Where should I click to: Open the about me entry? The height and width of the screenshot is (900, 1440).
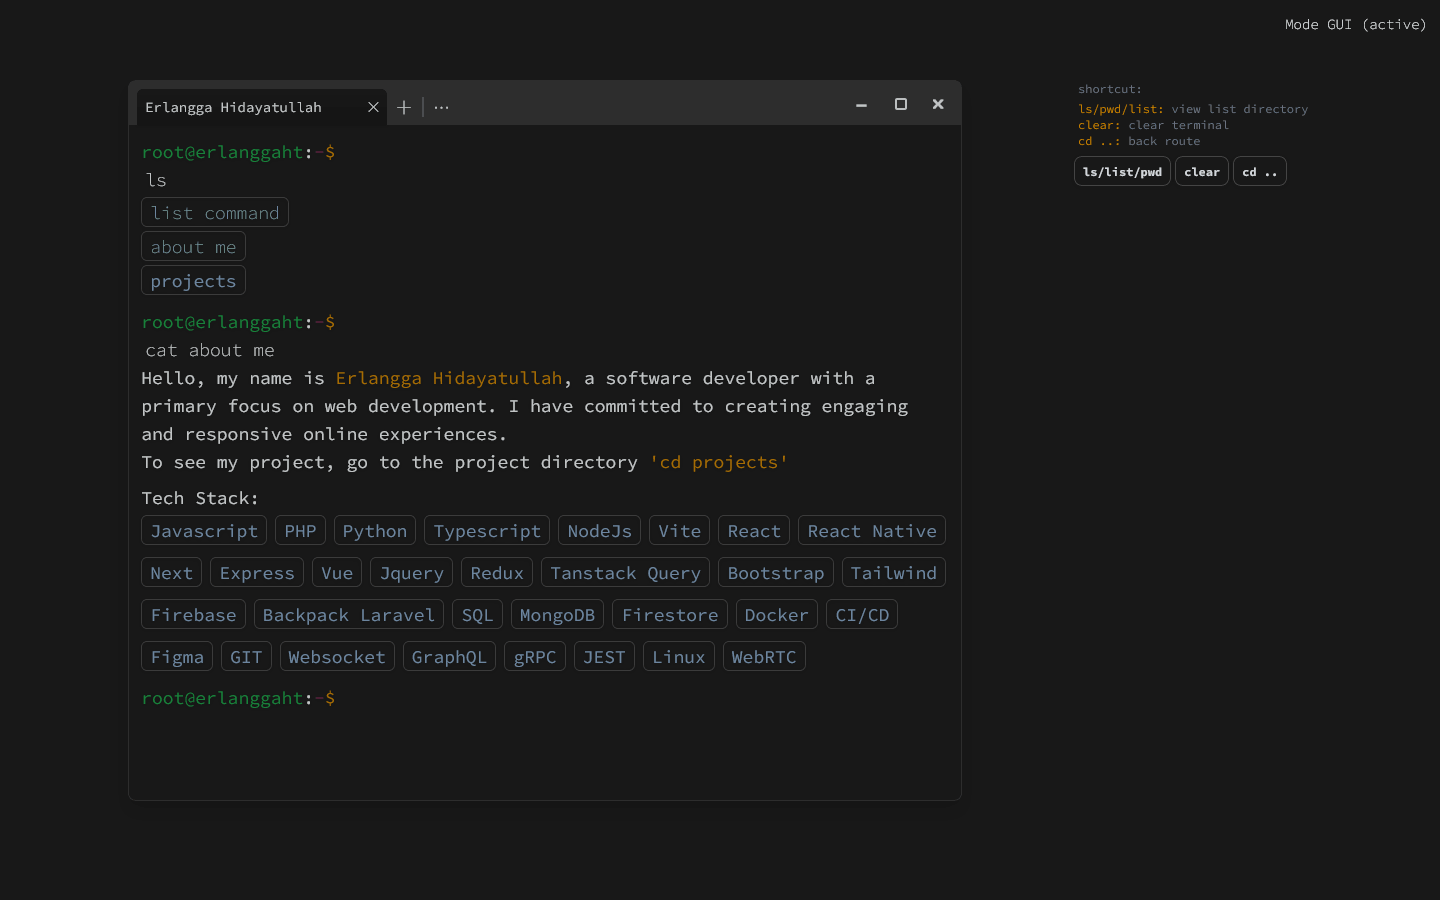[193, 247]
